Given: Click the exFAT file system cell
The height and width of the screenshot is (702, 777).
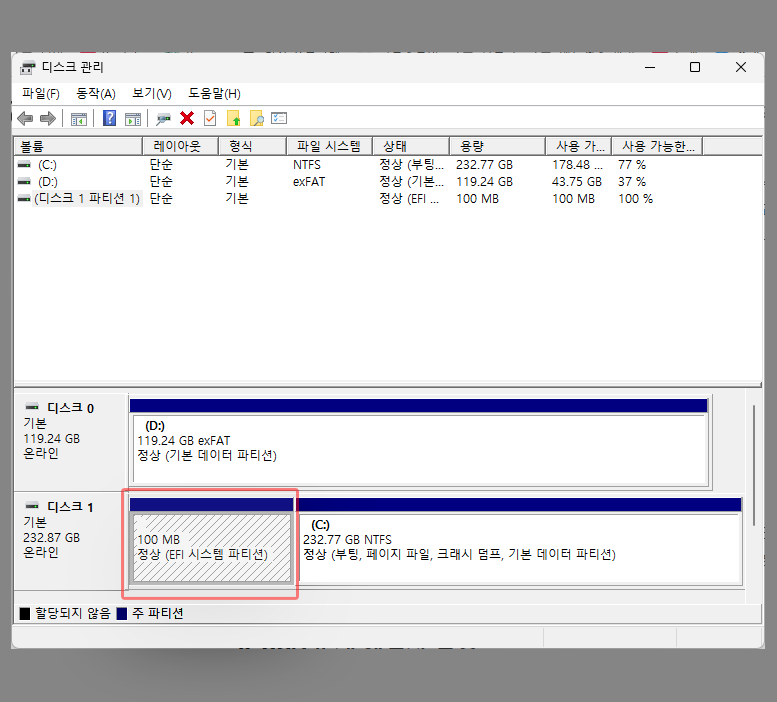Looking at the screenshot, I should (x=309, y=182).
